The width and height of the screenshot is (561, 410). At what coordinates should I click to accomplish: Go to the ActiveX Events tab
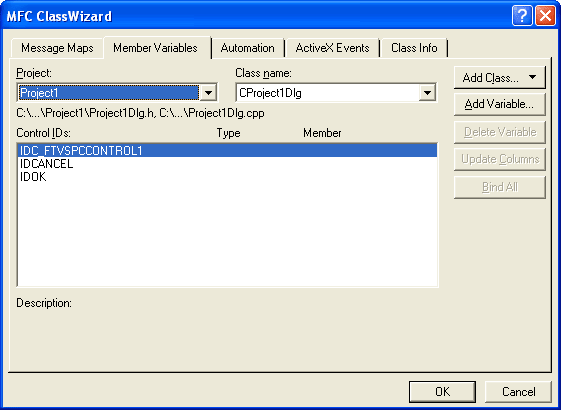coord(332,48)
